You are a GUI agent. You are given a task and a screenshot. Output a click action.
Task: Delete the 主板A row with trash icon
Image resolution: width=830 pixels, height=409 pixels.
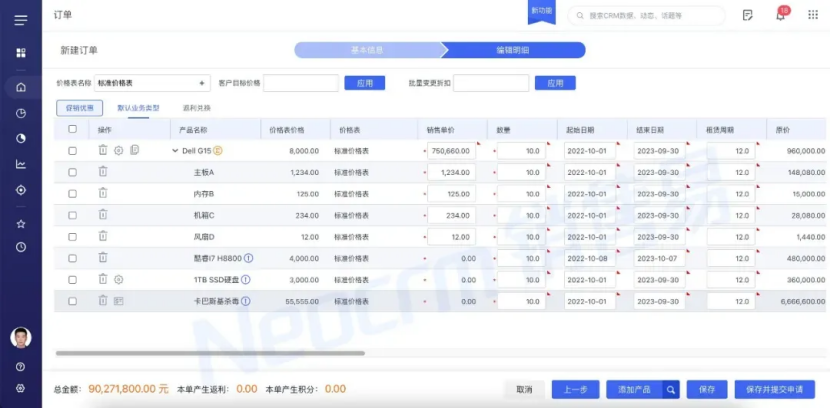(102, 172)
